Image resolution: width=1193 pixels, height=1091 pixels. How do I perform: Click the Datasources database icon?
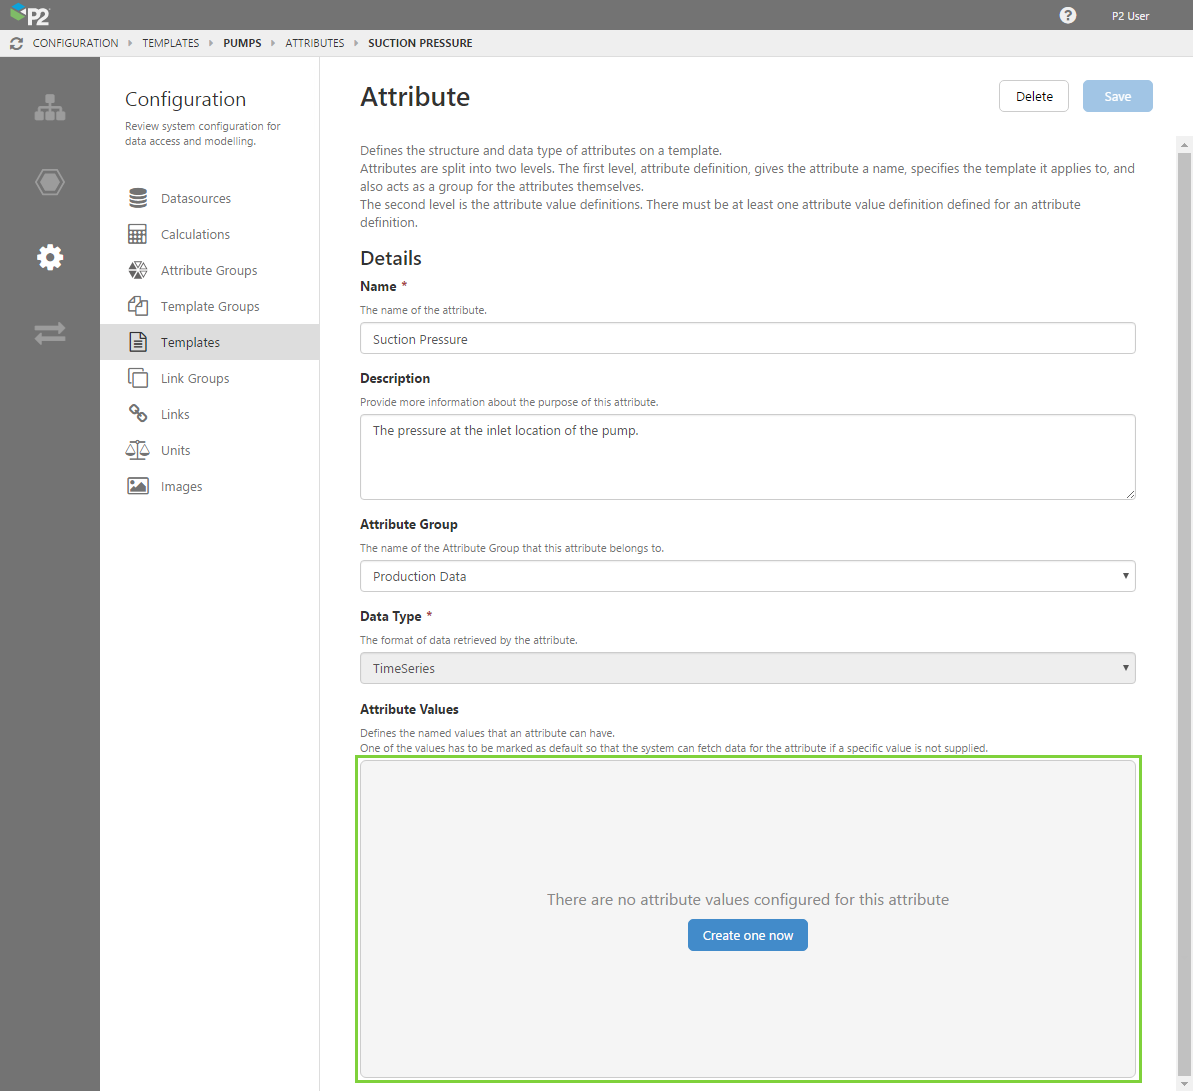pos(138,198)
